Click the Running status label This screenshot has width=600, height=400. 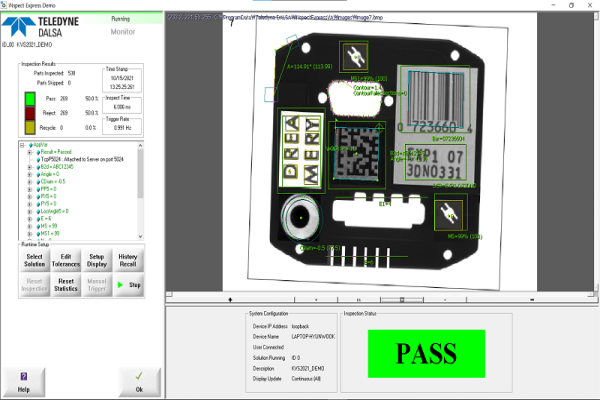tap(121, 19)
